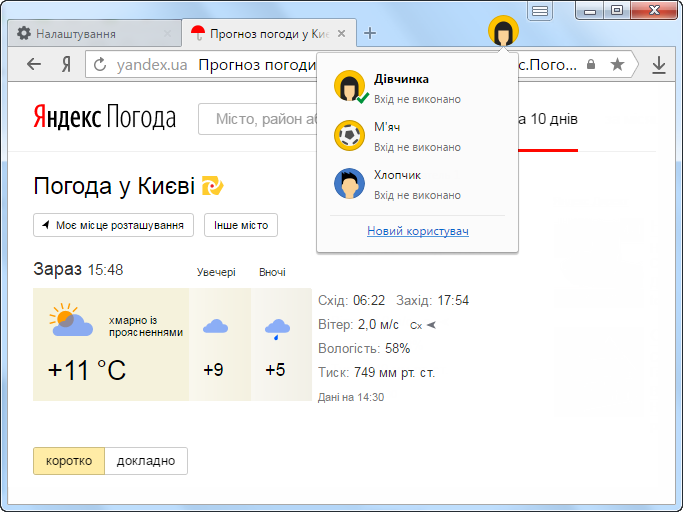Click yellow icon beside Погода у Києві
Screen dimensions: 683x512
212,186
